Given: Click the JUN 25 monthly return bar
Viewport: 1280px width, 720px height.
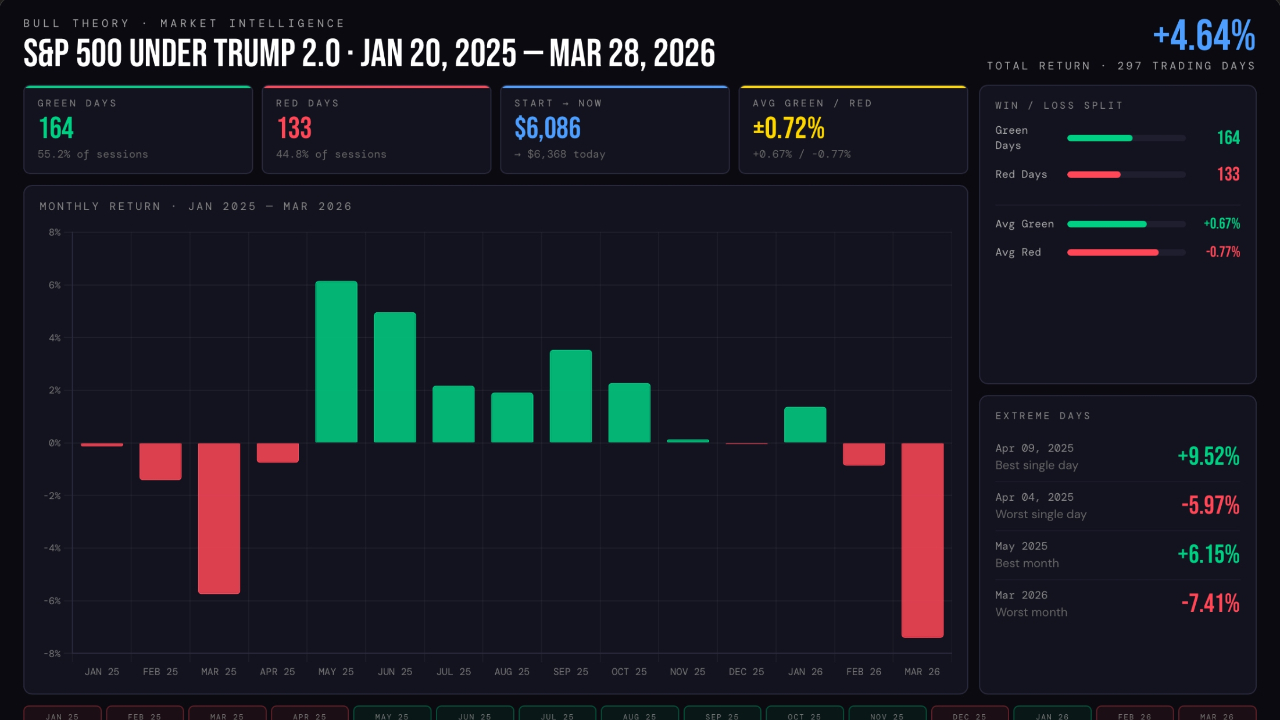Looking at the screenshot, I should [395, 377].
